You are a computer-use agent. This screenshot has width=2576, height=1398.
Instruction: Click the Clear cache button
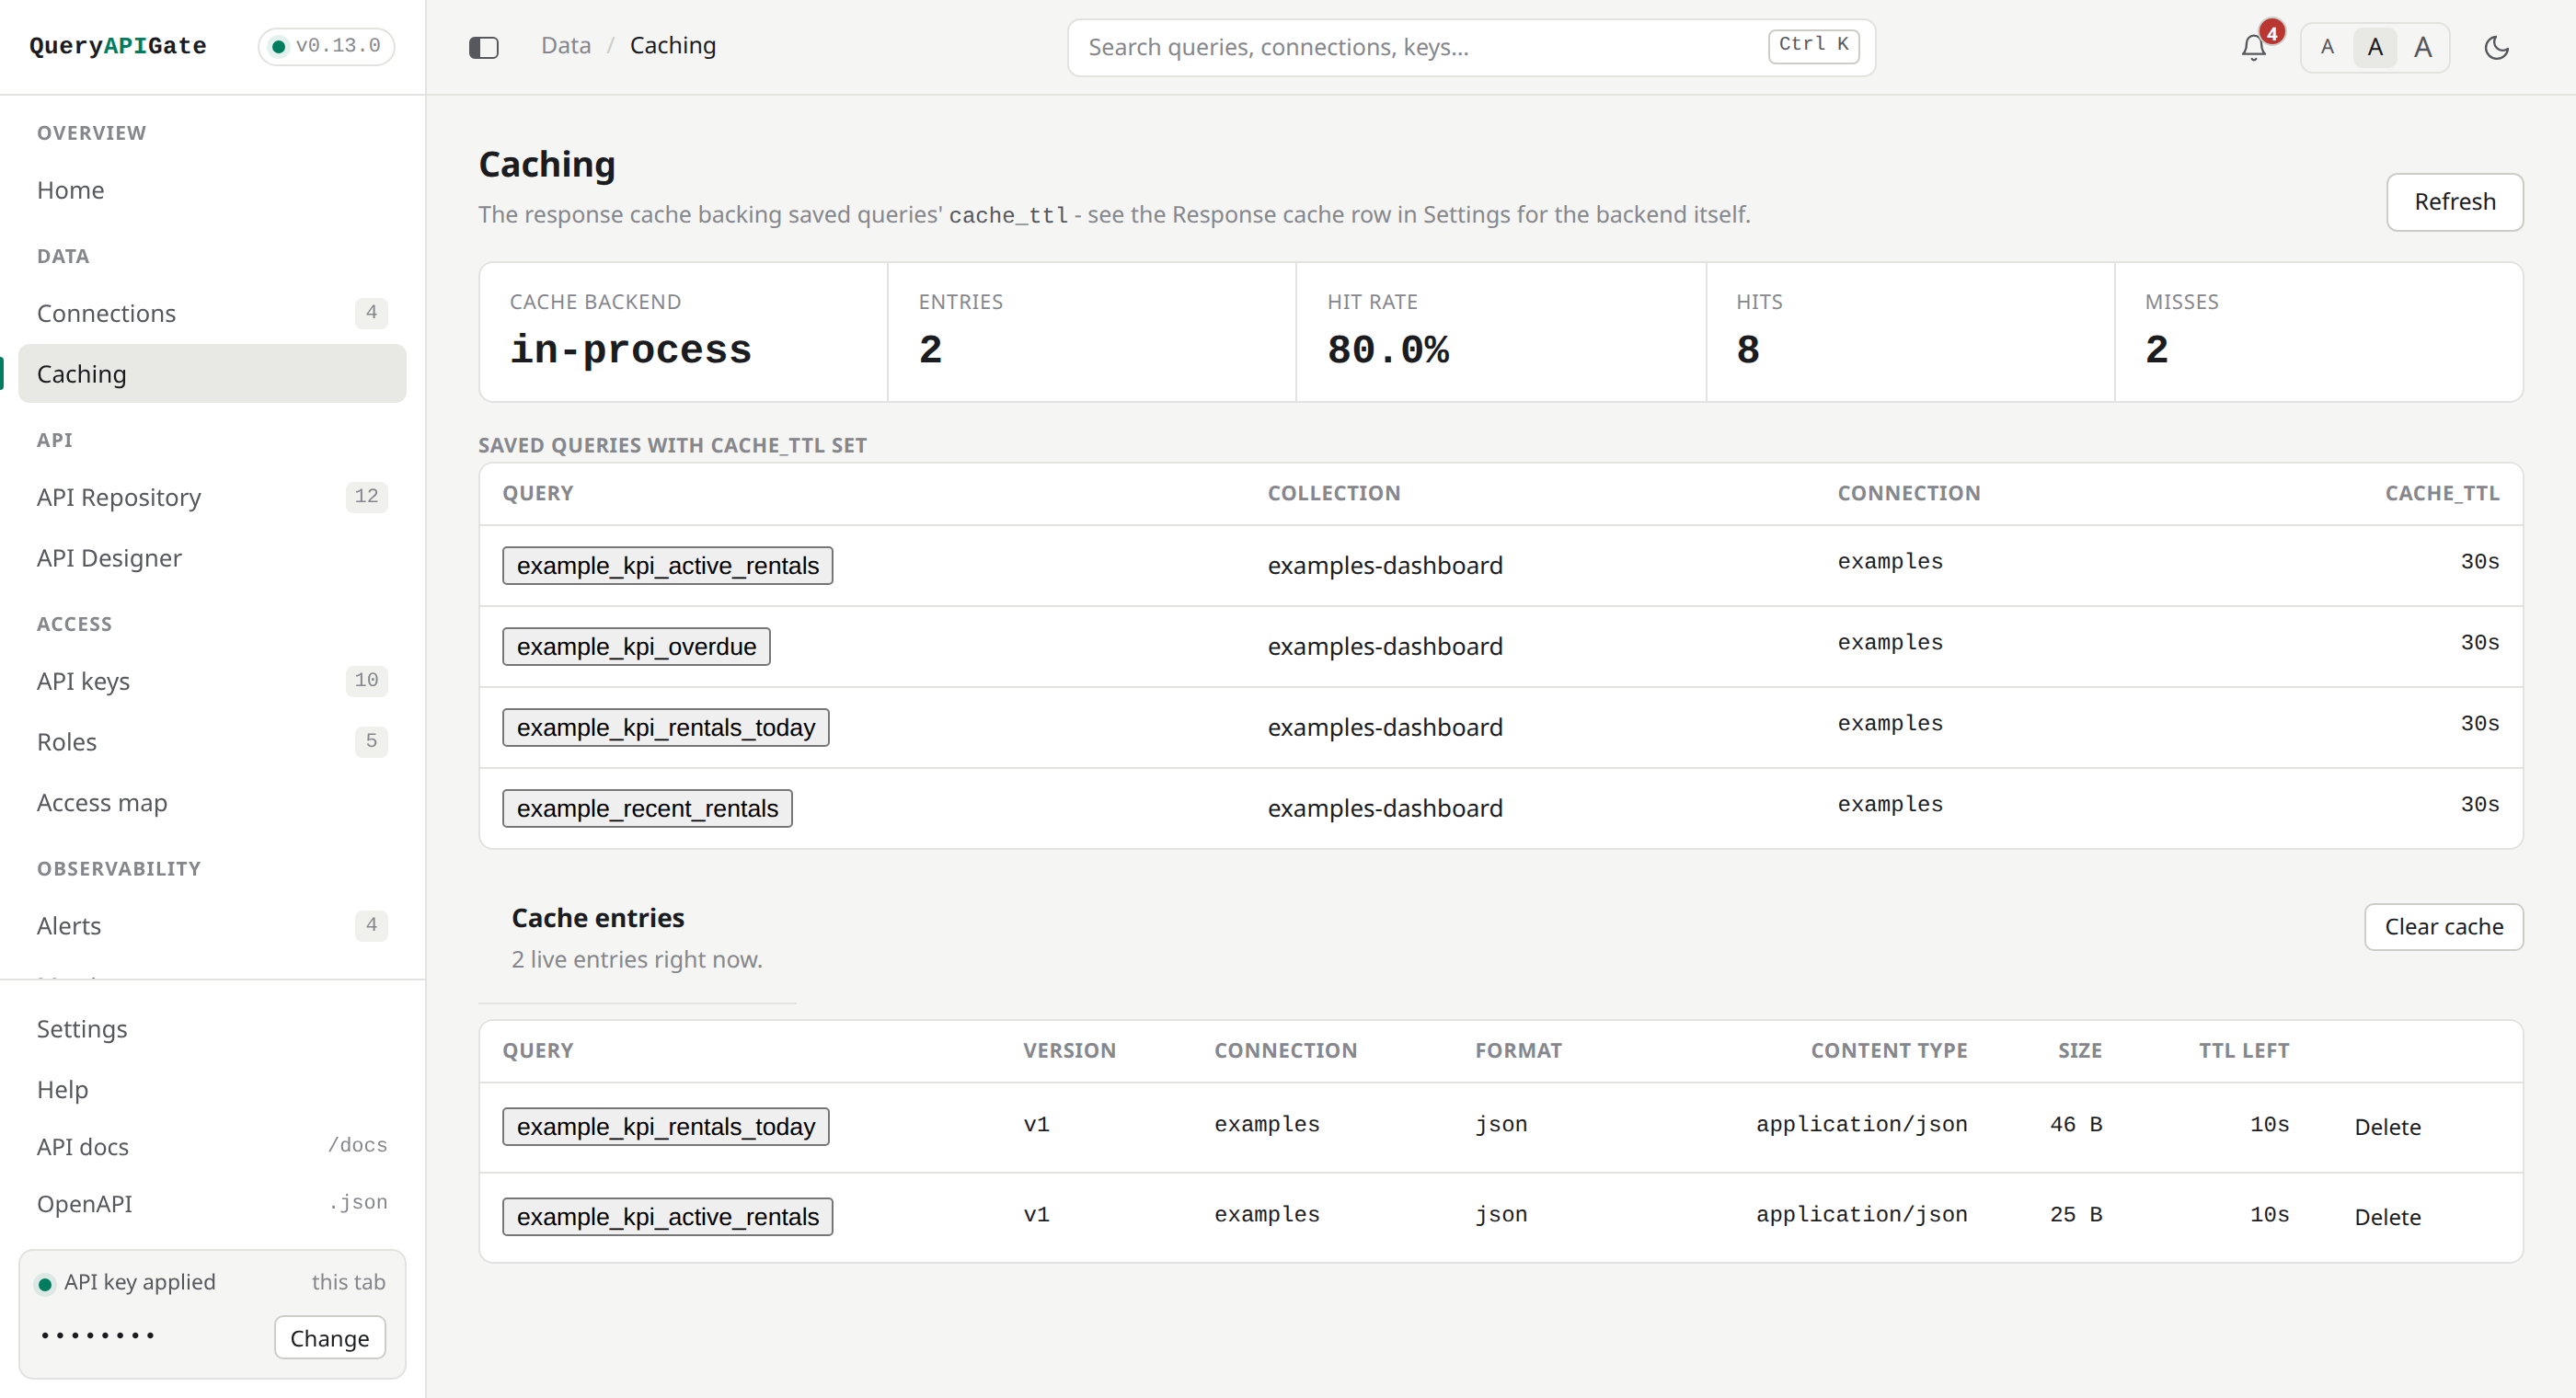point(2443,927)
